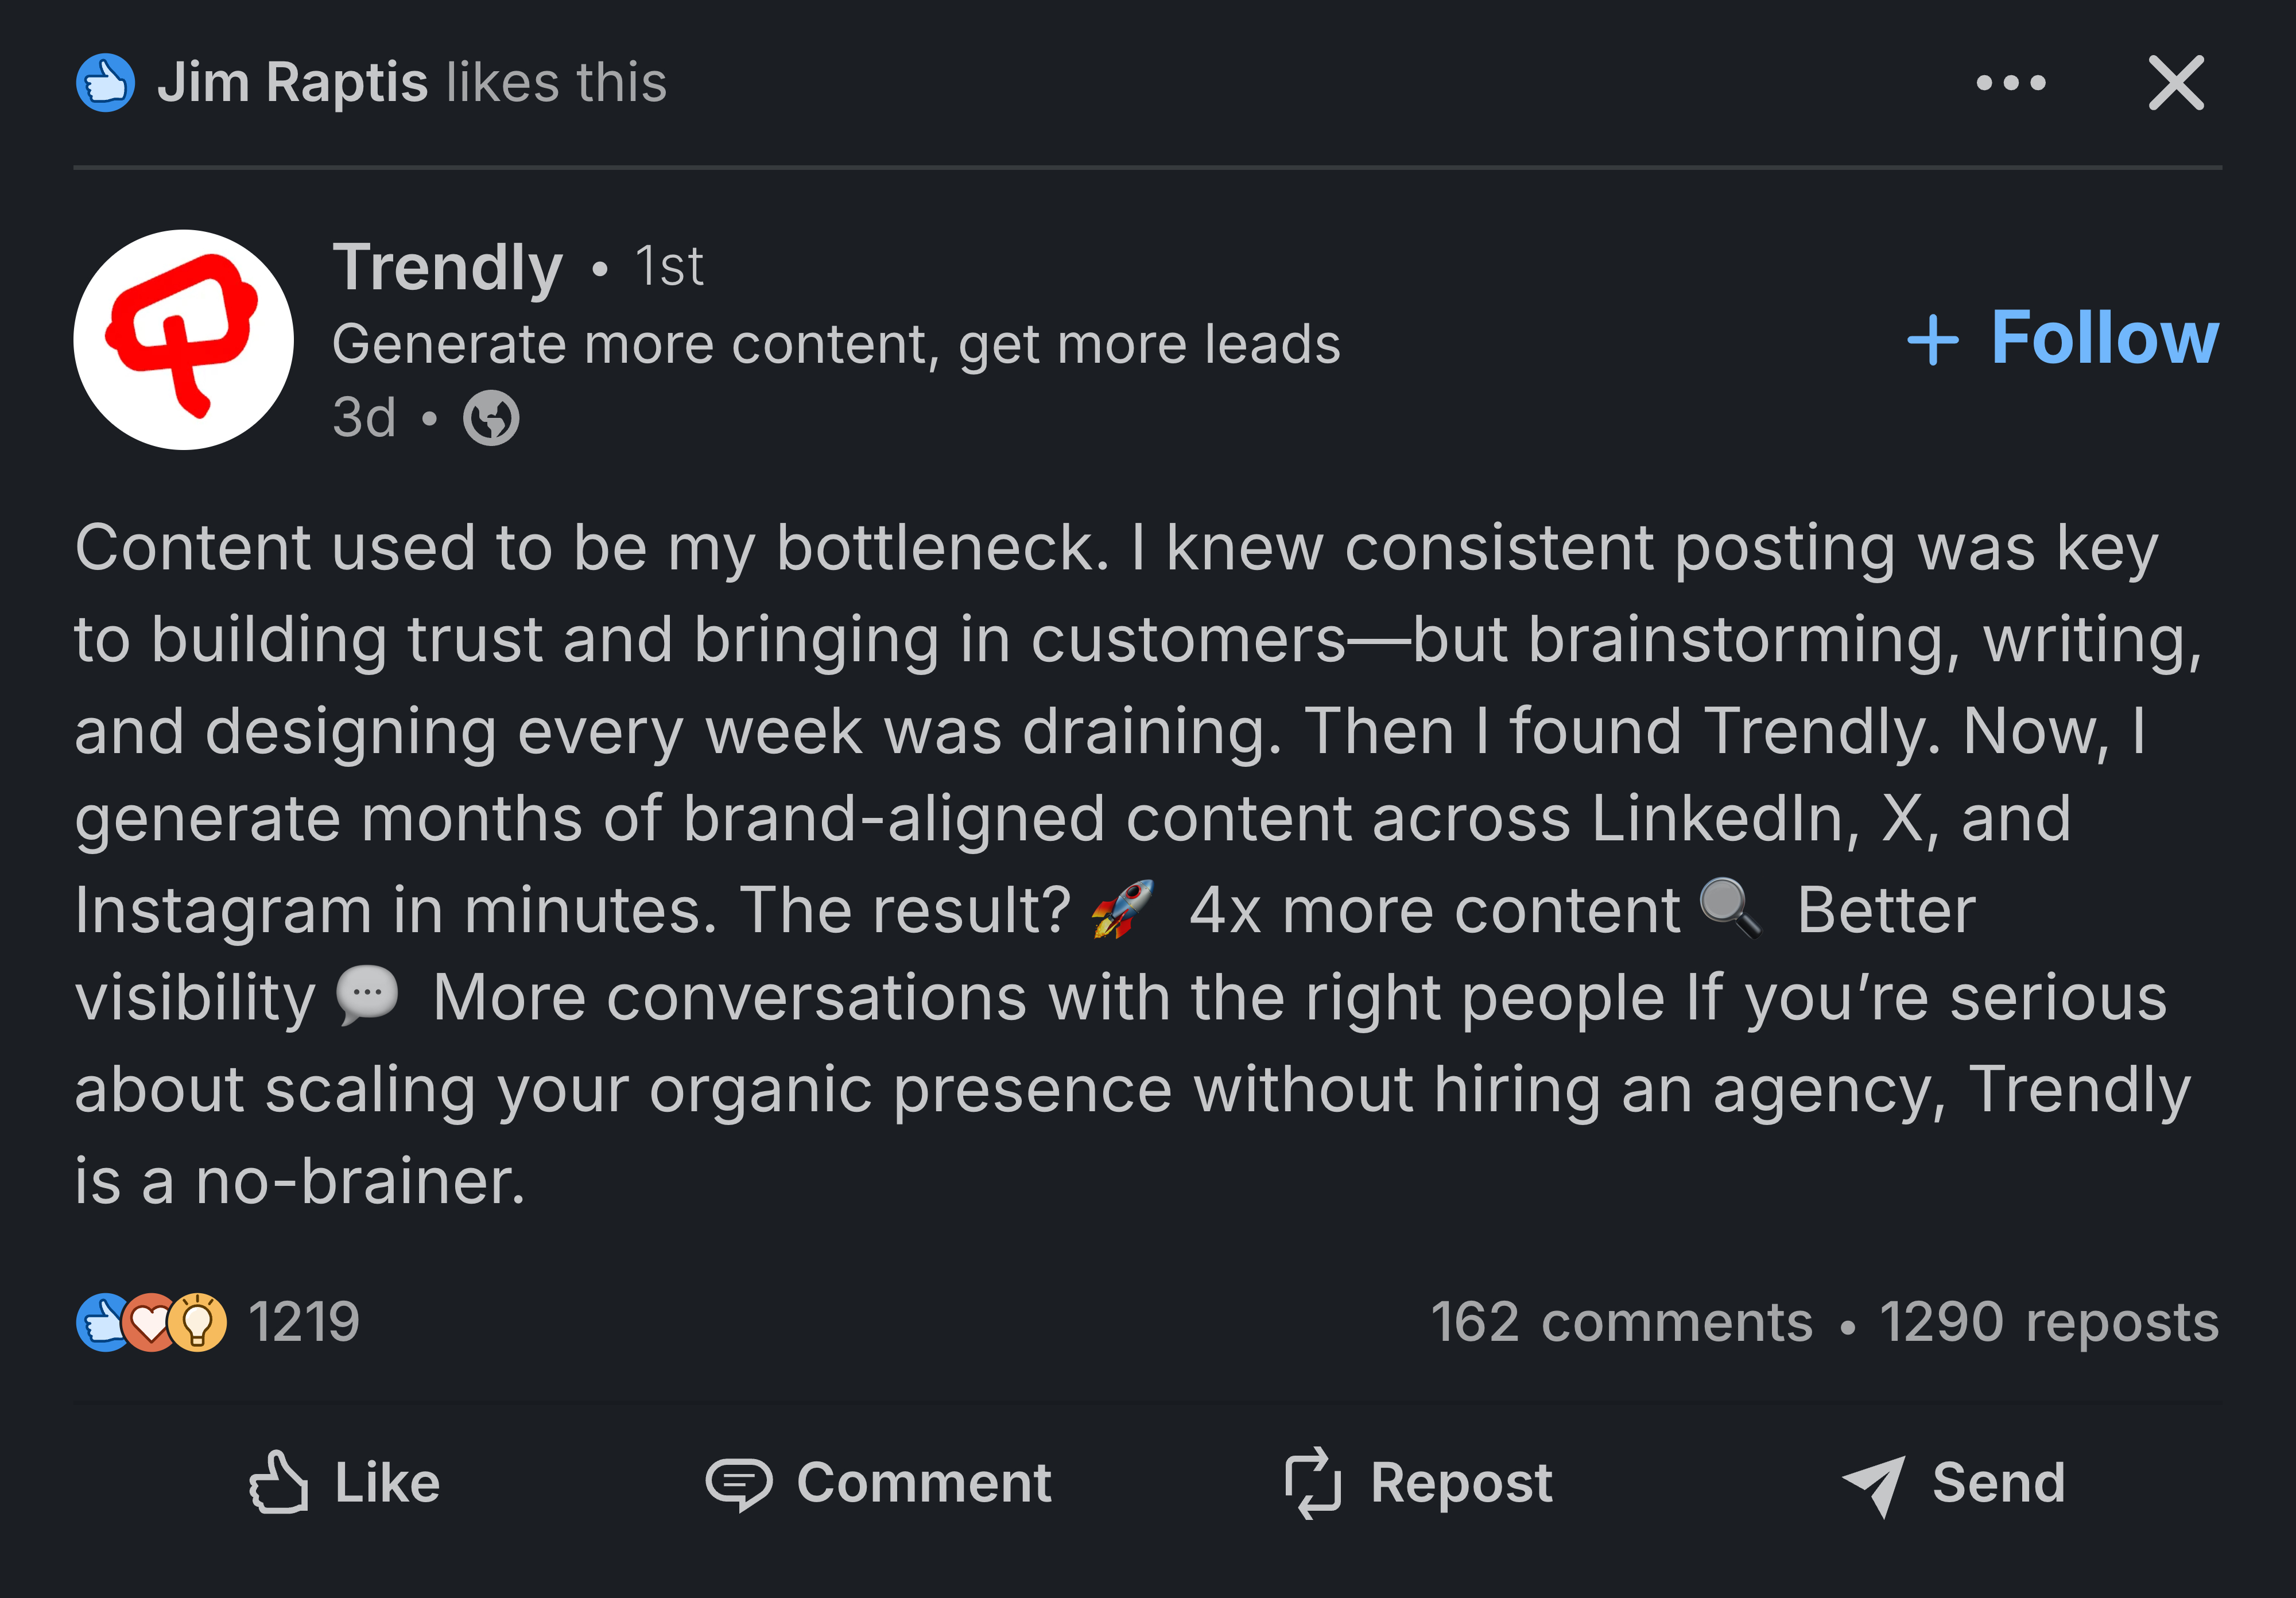2296x1598 pixels.
Task: Like the Trendly post
Action: (x=344, y=1483)
